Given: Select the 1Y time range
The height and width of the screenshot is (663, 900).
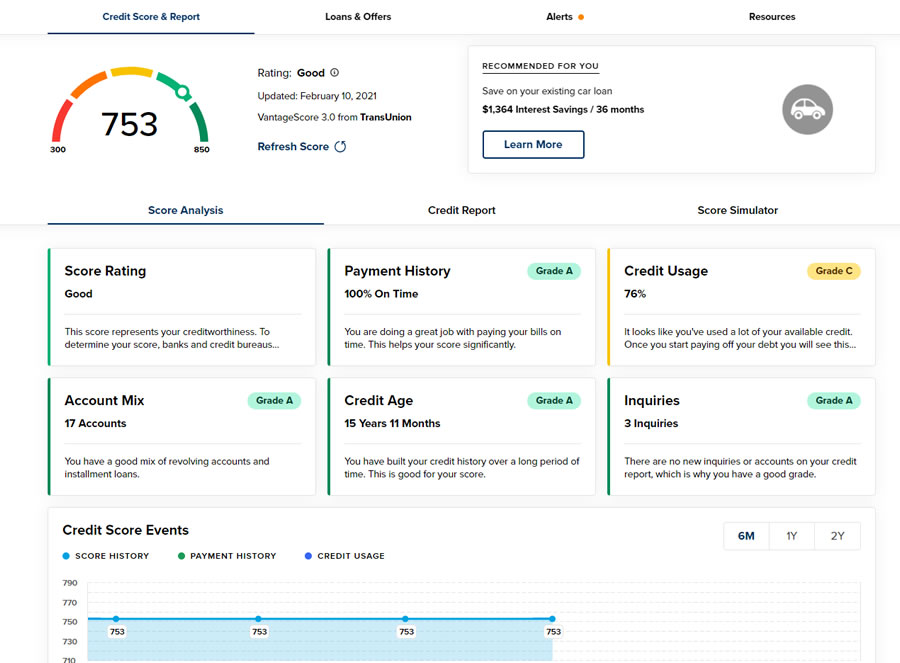Looking at the screenshot, I should click(x=791, y=536).
